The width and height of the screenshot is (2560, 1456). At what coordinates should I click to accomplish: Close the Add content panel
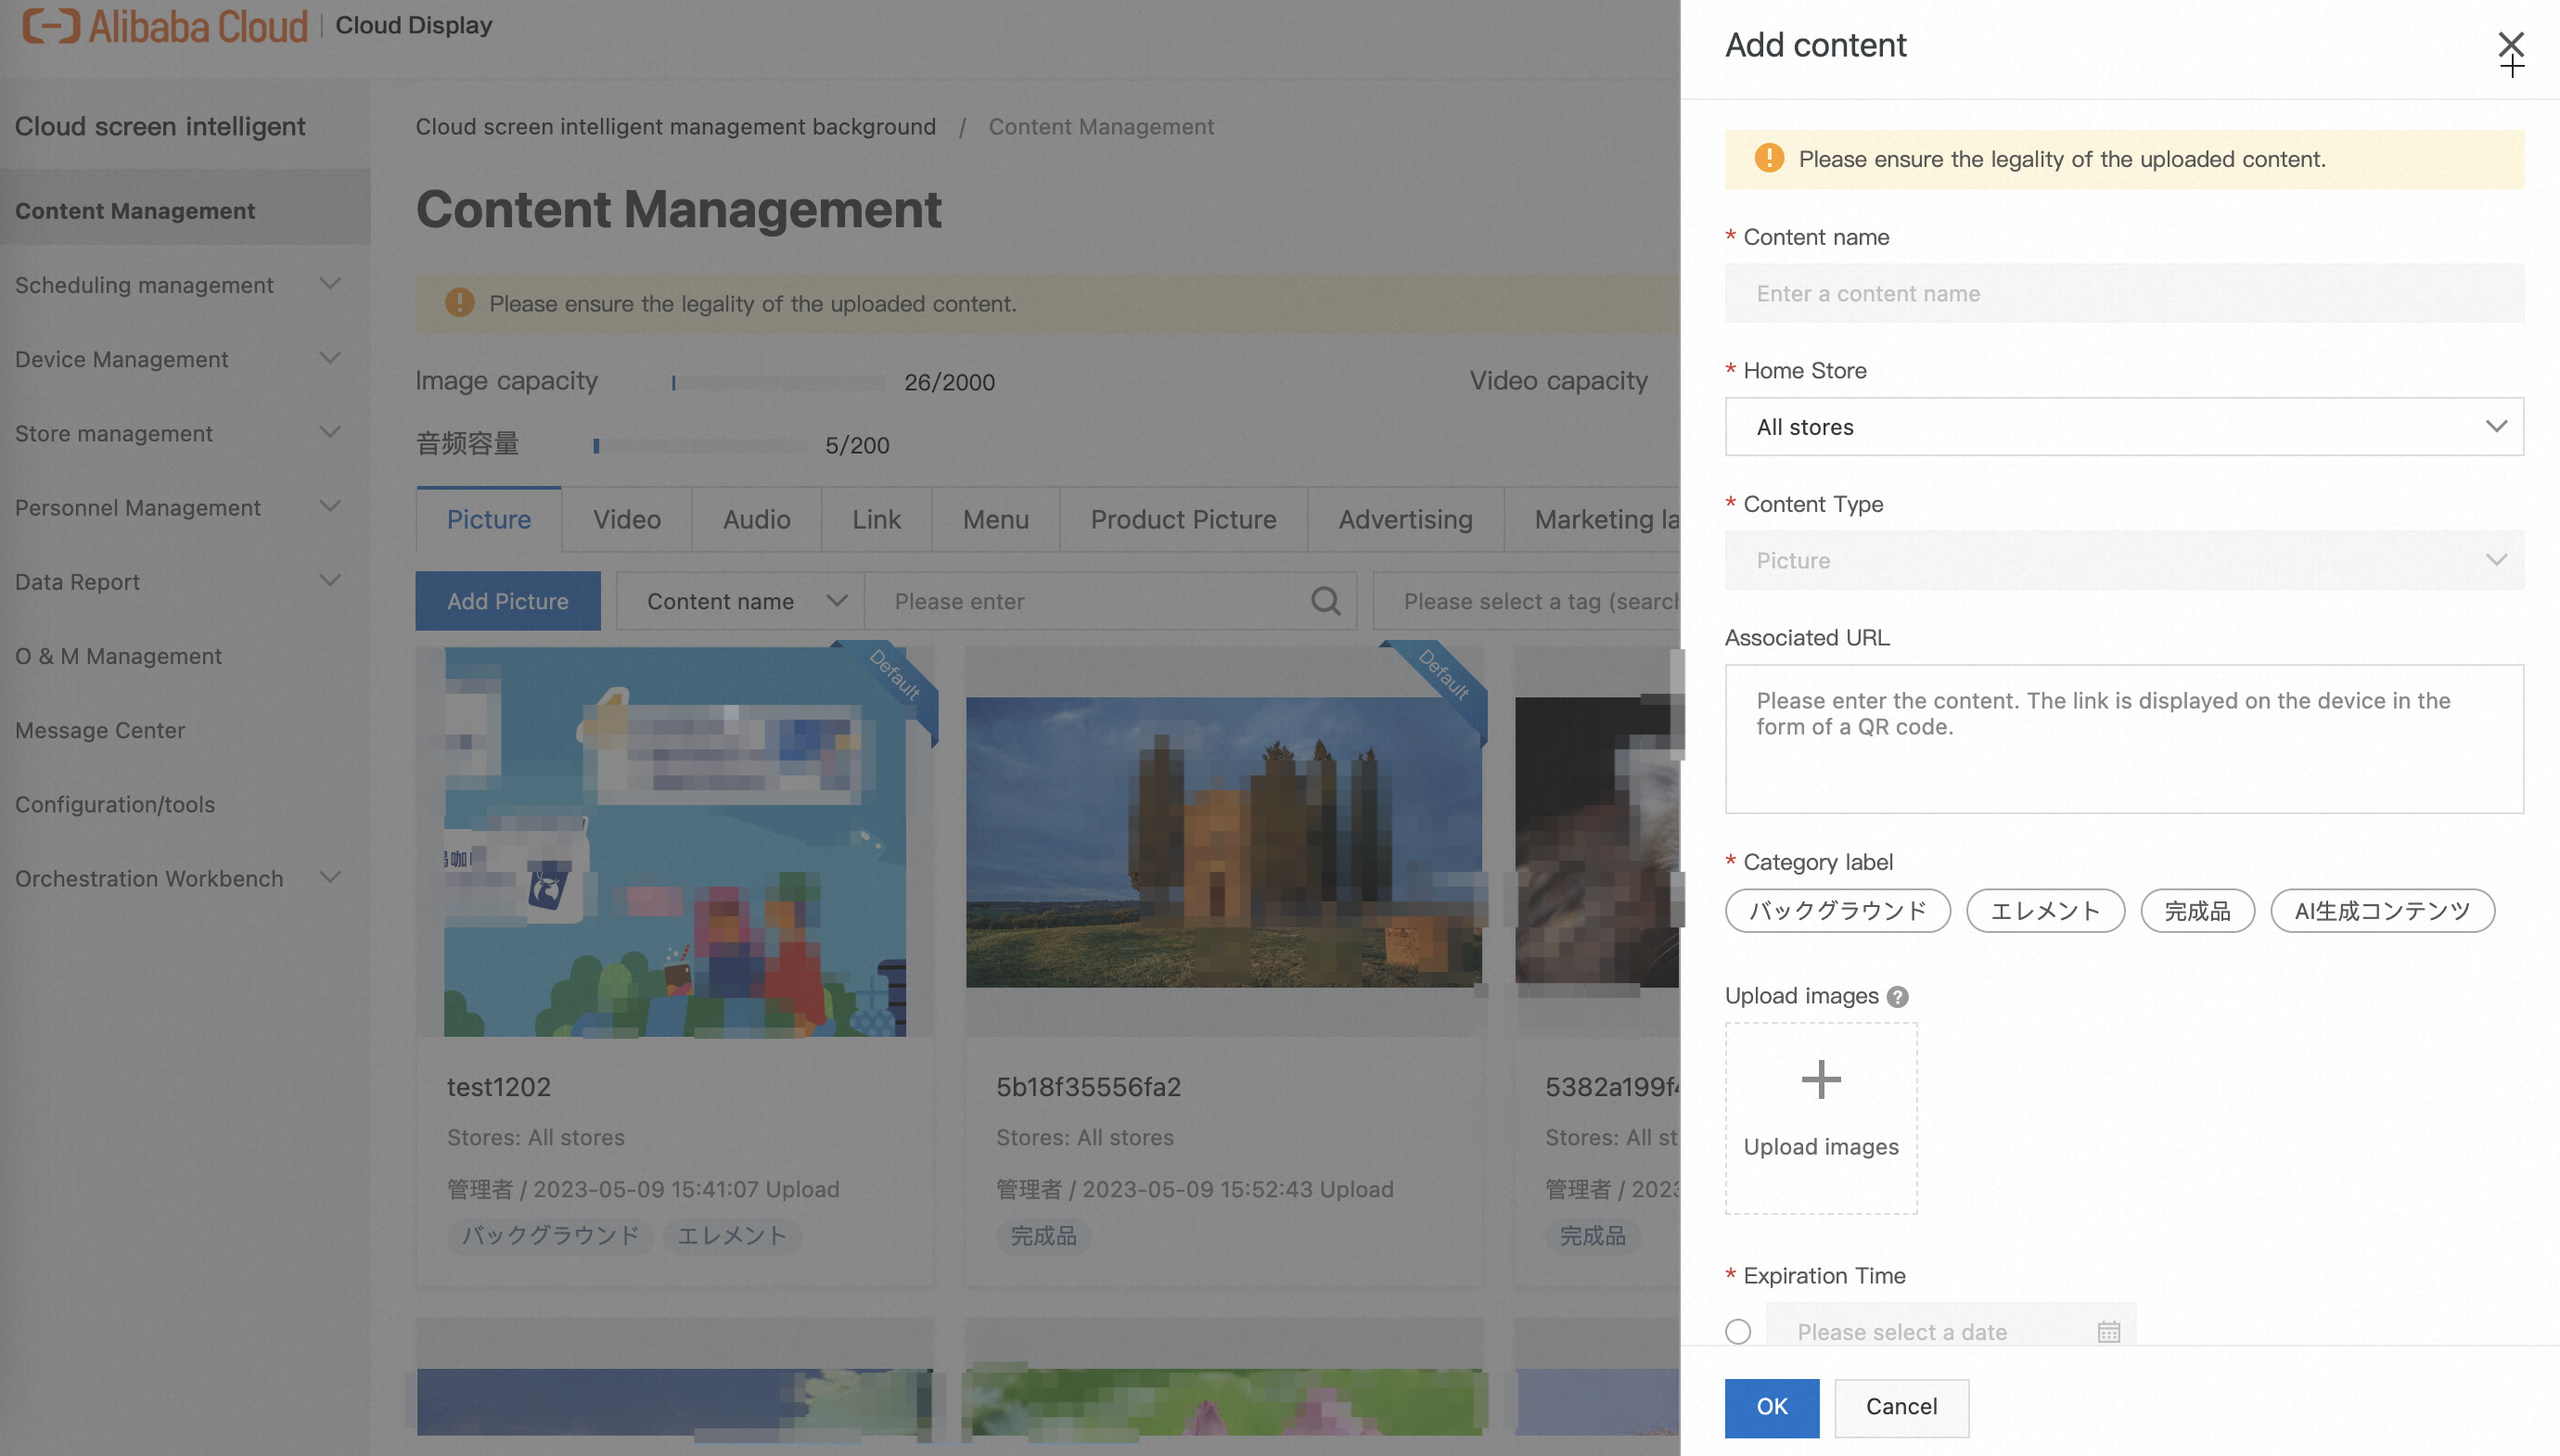[2510, 44]
